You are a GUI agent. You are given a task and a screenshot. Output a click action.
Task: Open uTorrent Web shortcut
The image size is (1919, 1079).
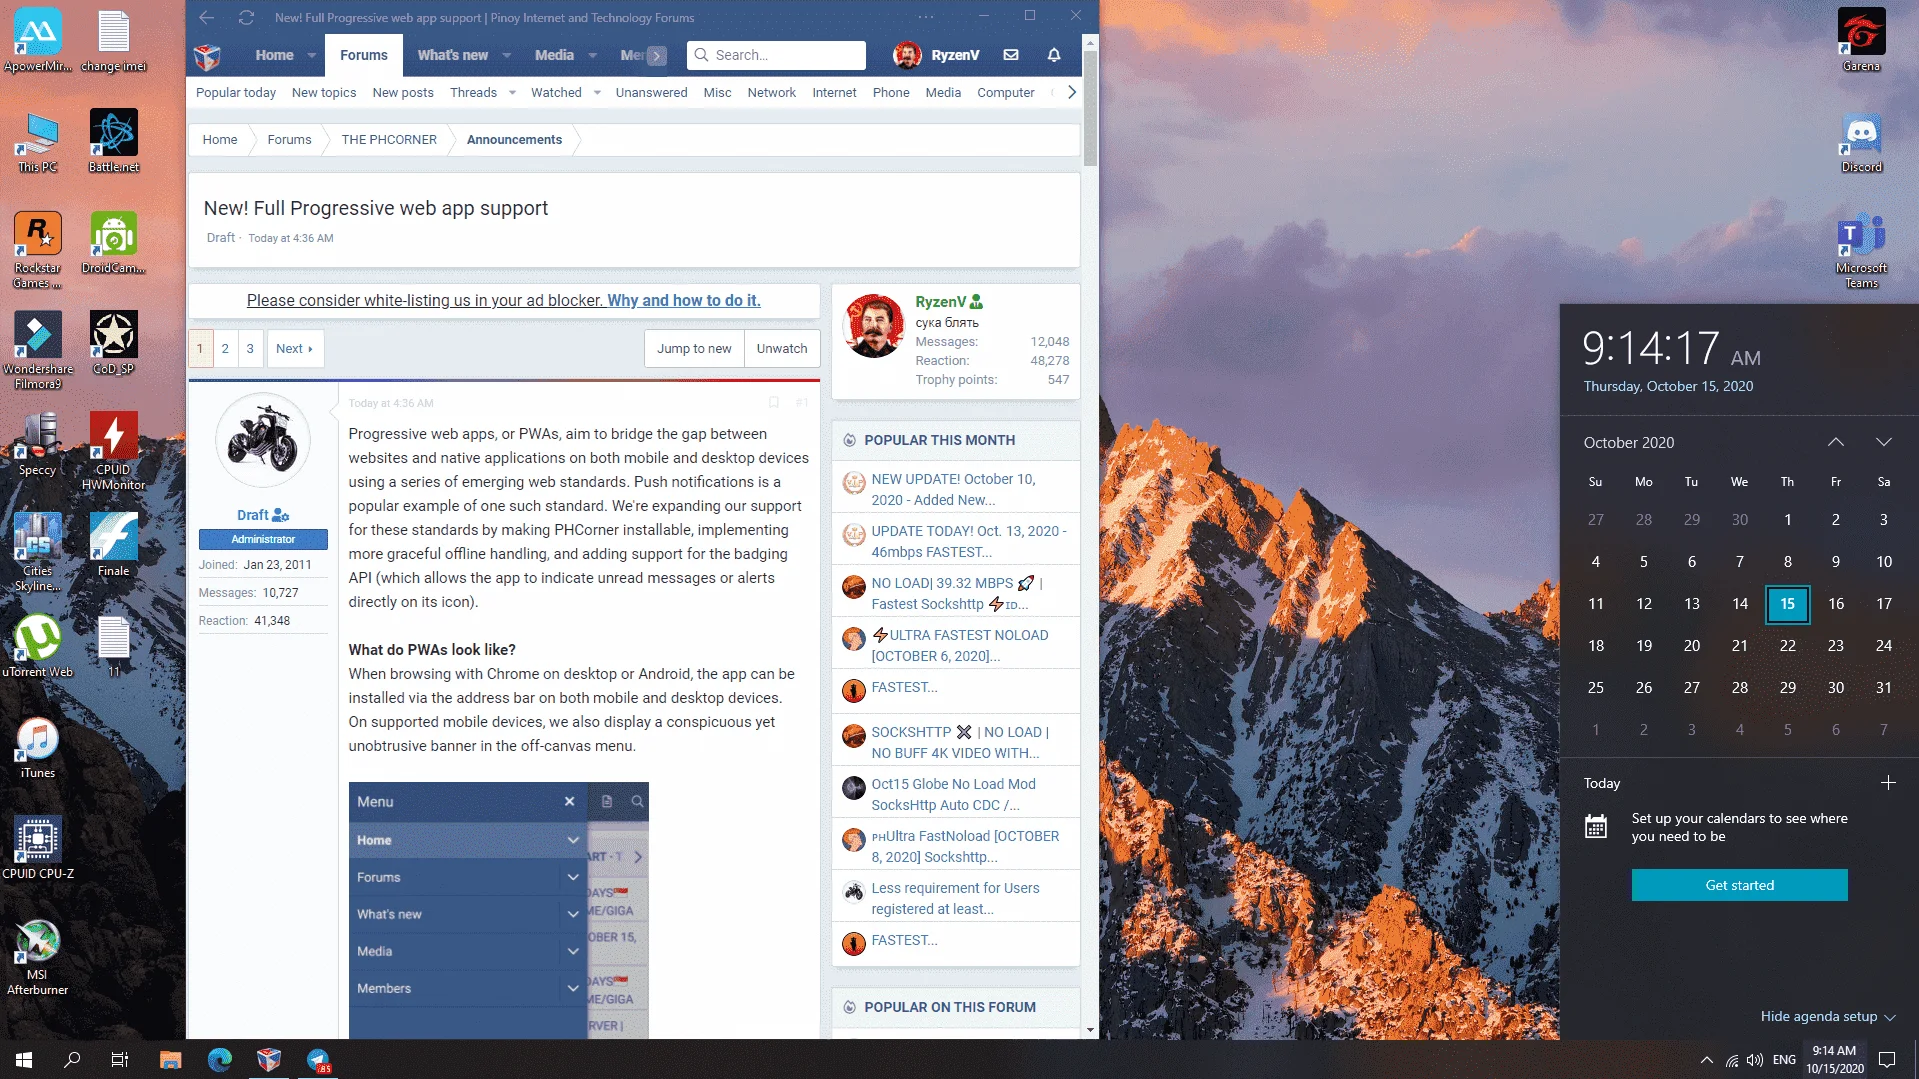[x=38, y=645]
